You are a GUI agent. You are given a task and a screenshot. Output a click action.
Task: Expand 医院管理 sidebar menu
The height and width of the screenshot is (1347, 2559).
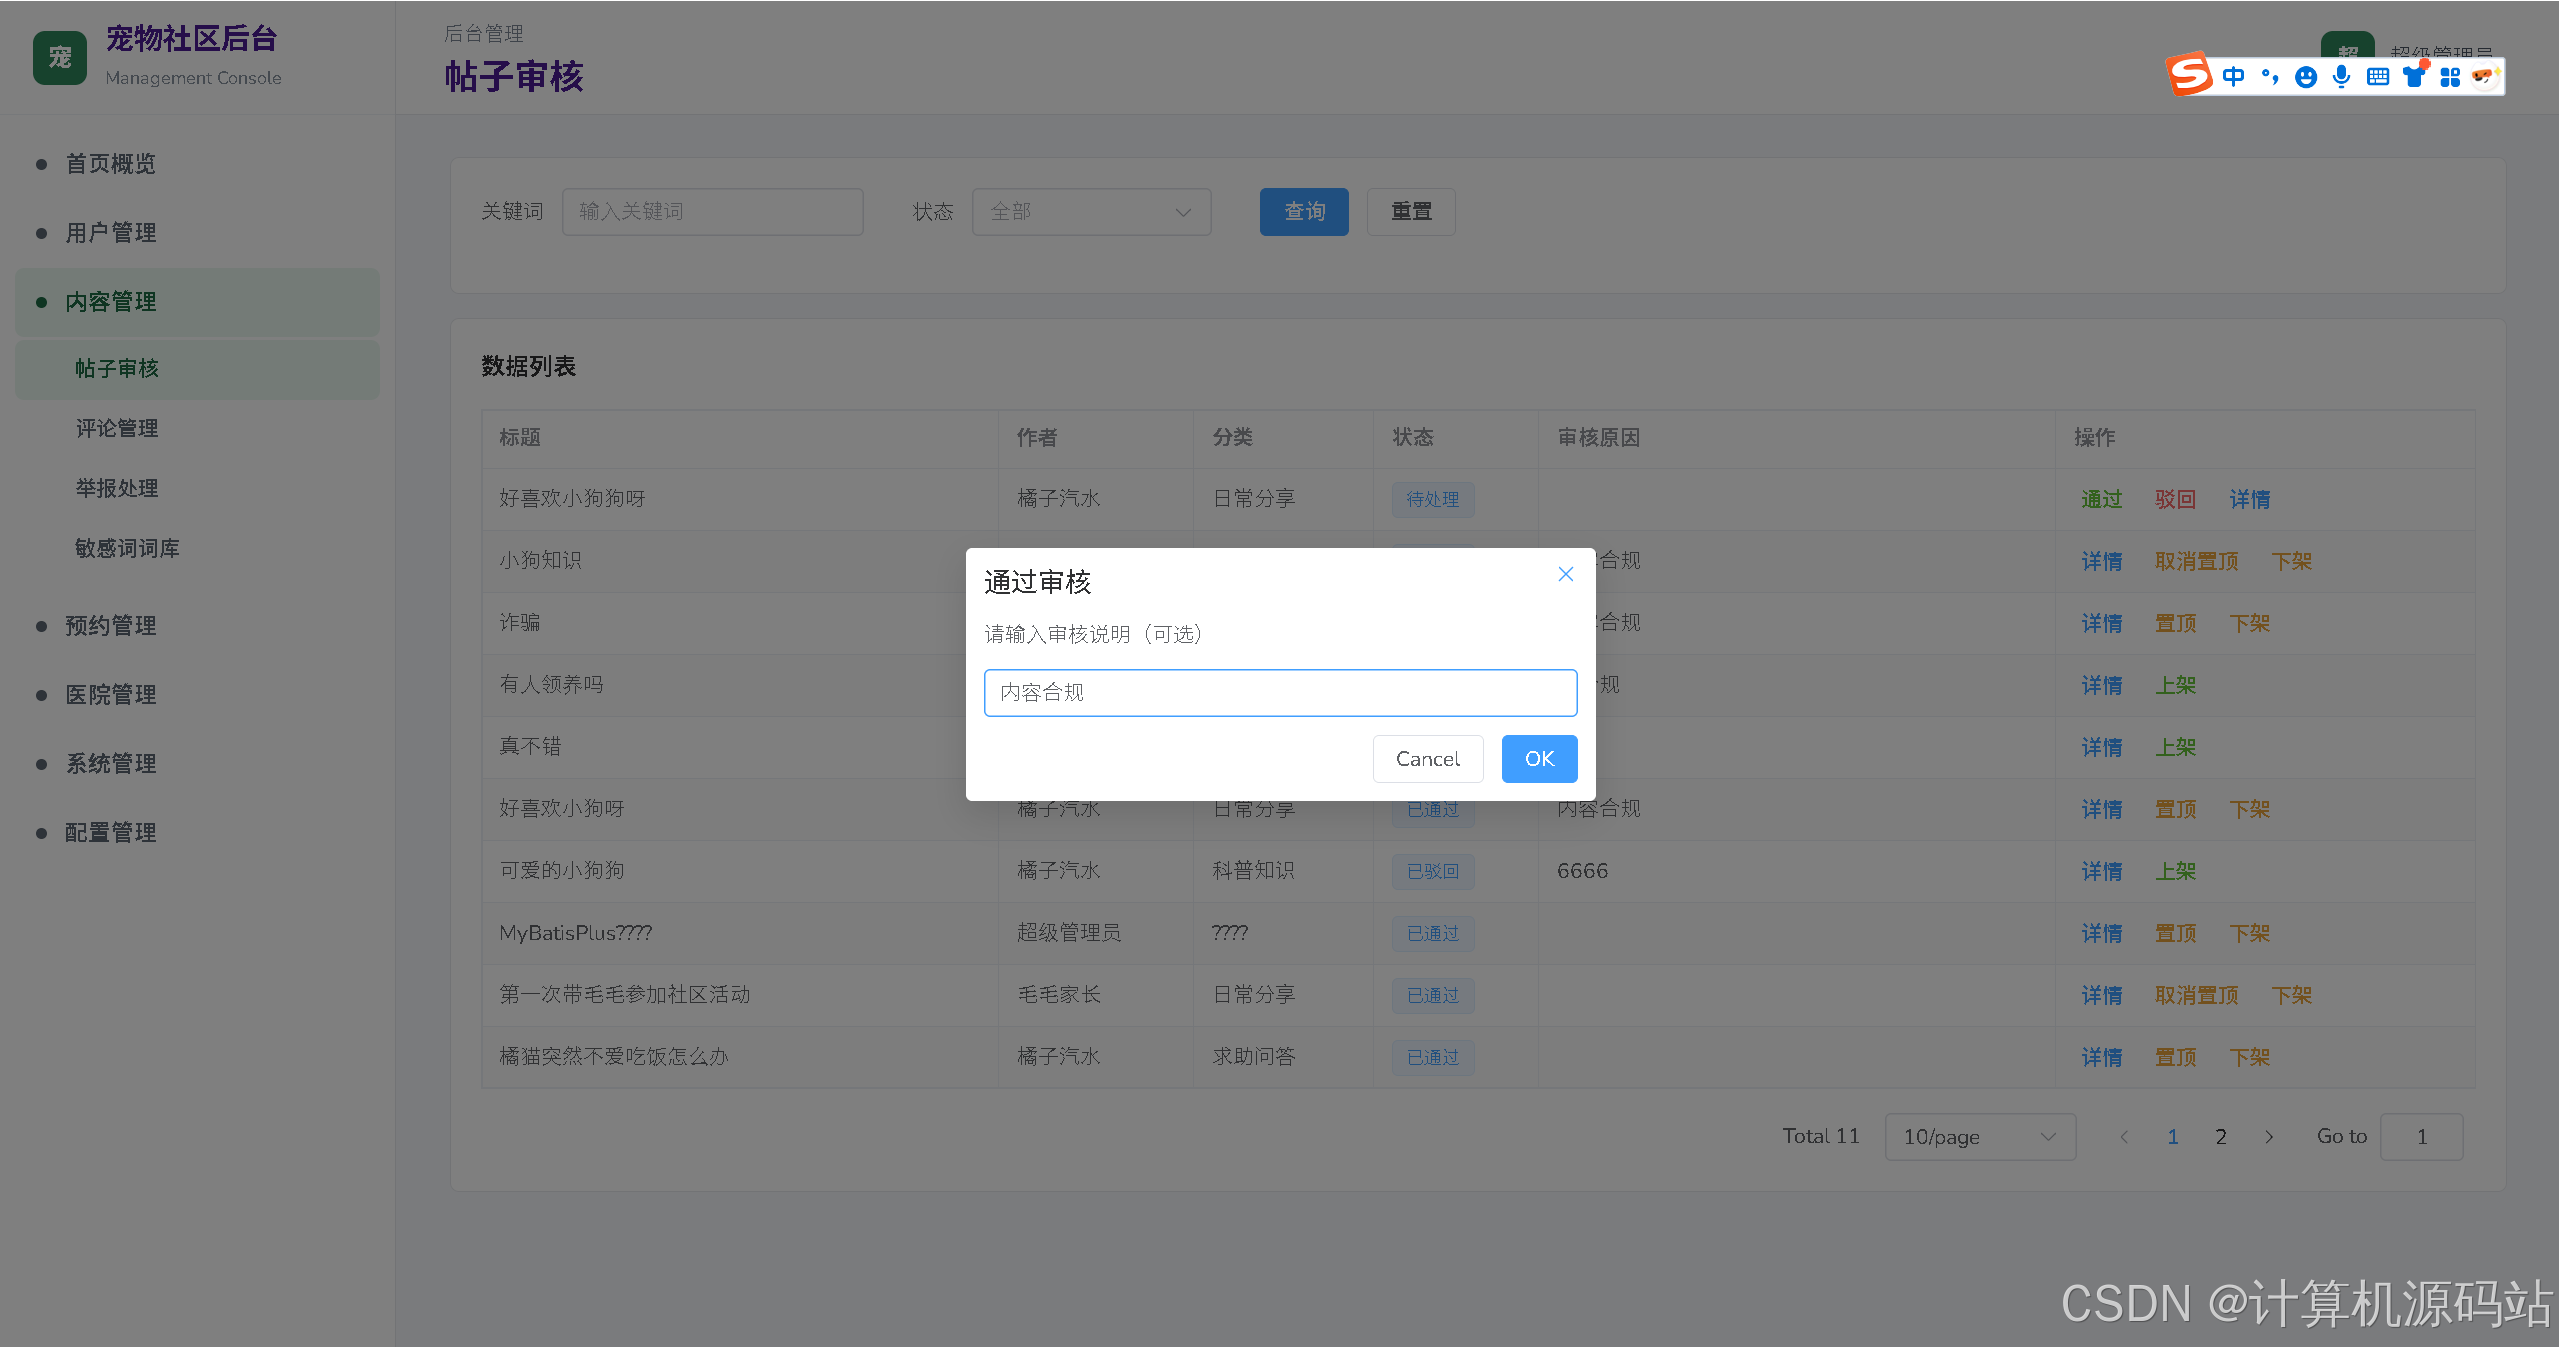(197, 695)
